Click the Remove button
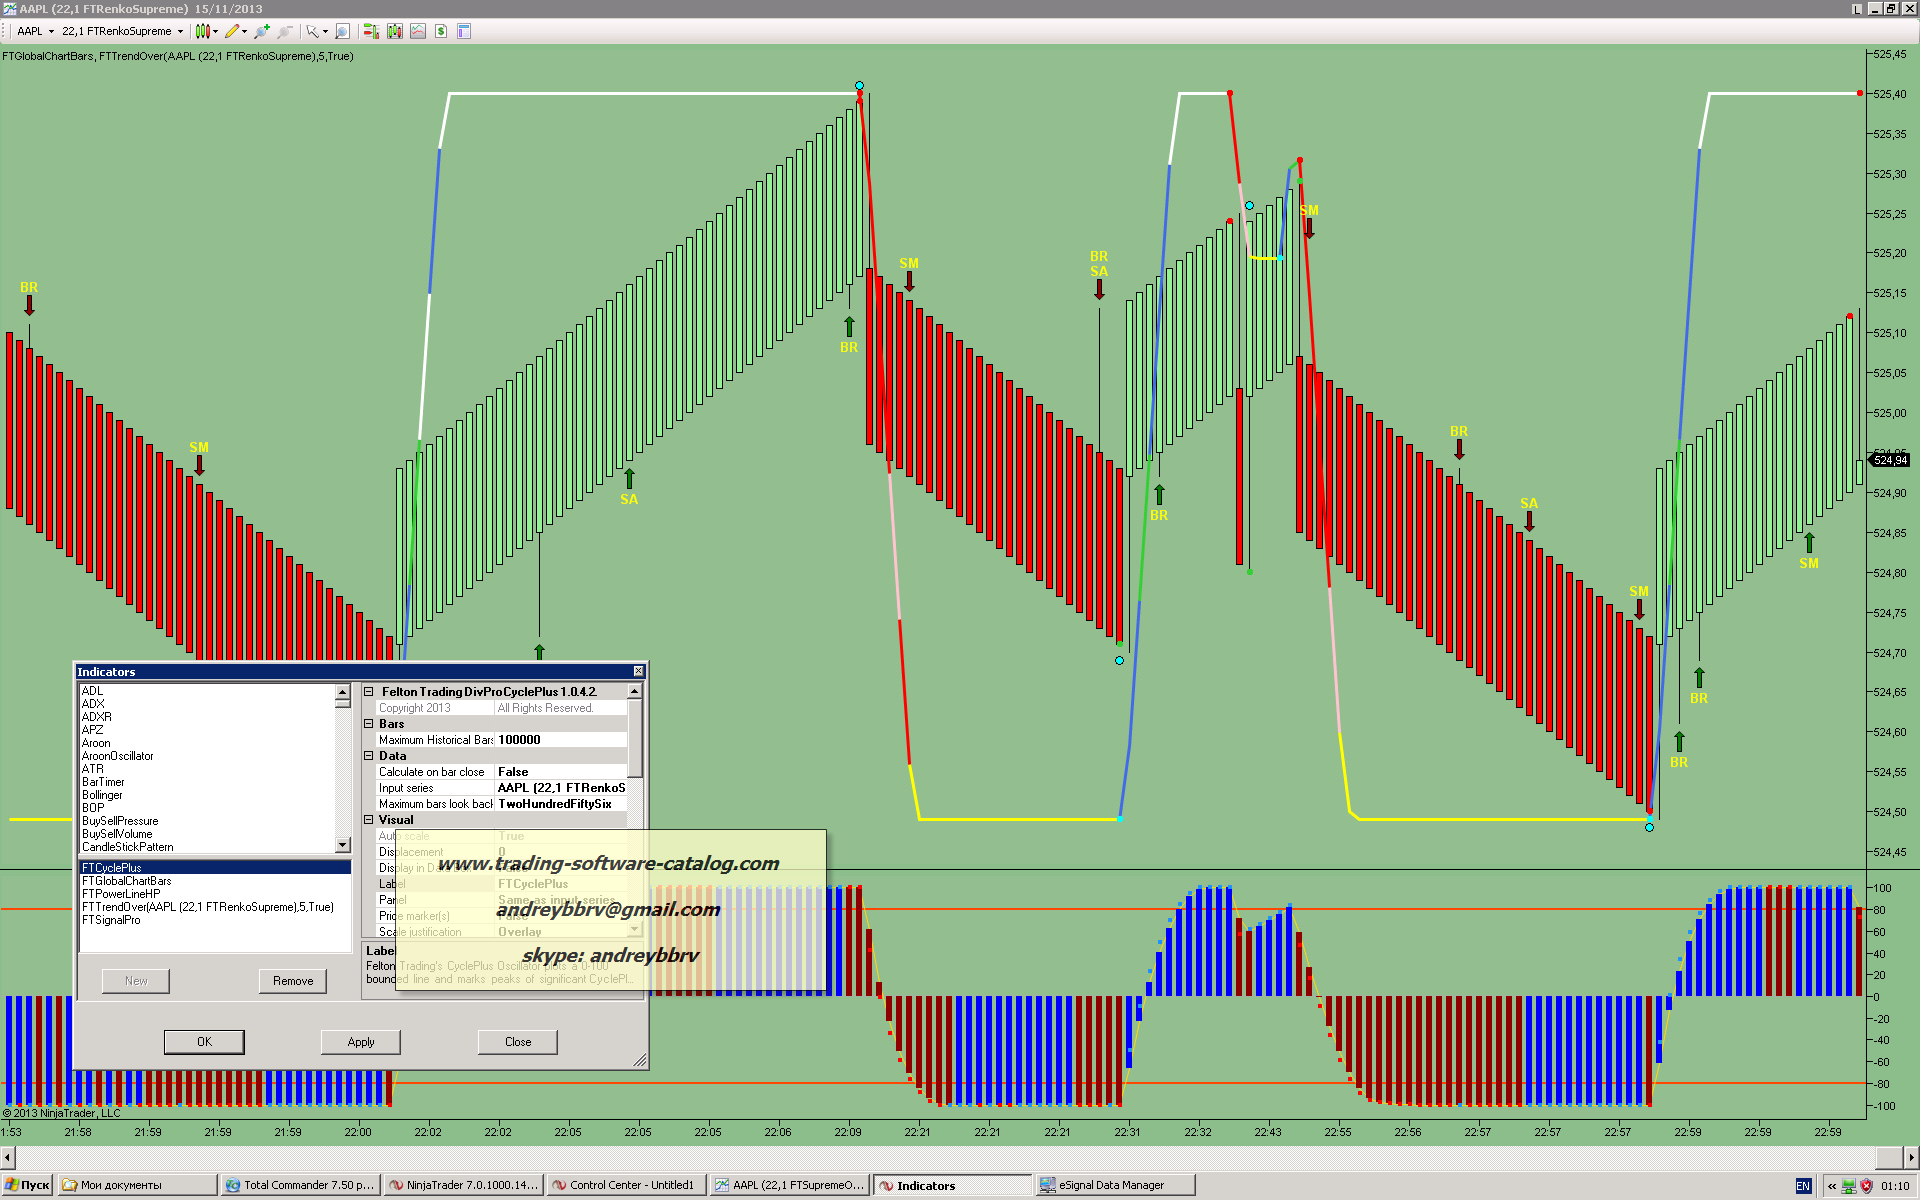 [x=293, y=981]
